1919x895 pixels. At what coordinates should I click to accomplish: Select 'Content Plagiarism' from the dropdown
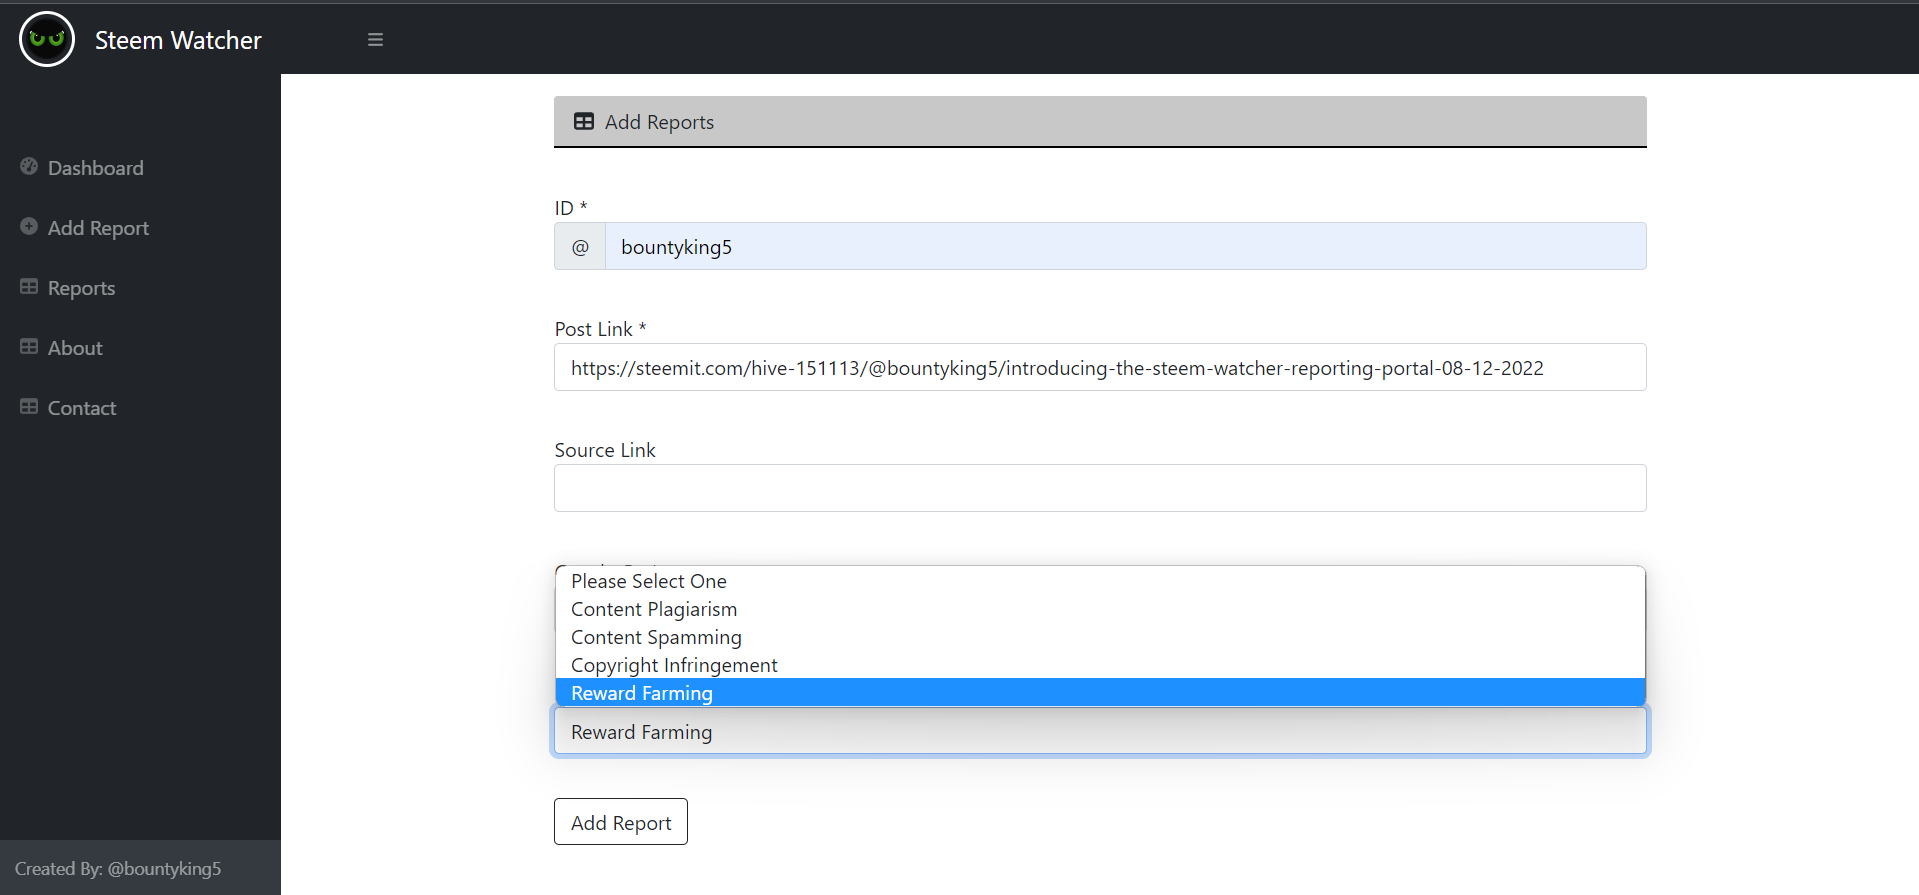coord(1100,609)
